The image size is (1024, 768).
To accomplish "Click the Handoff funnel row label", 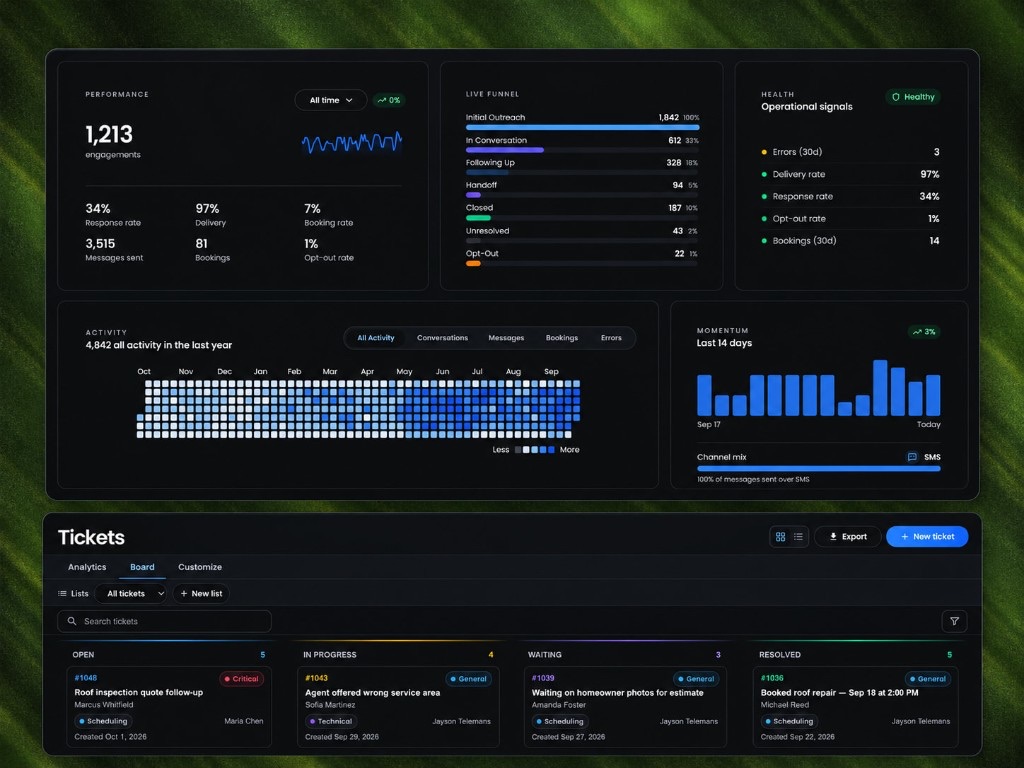I will click(x=481, y=185).
